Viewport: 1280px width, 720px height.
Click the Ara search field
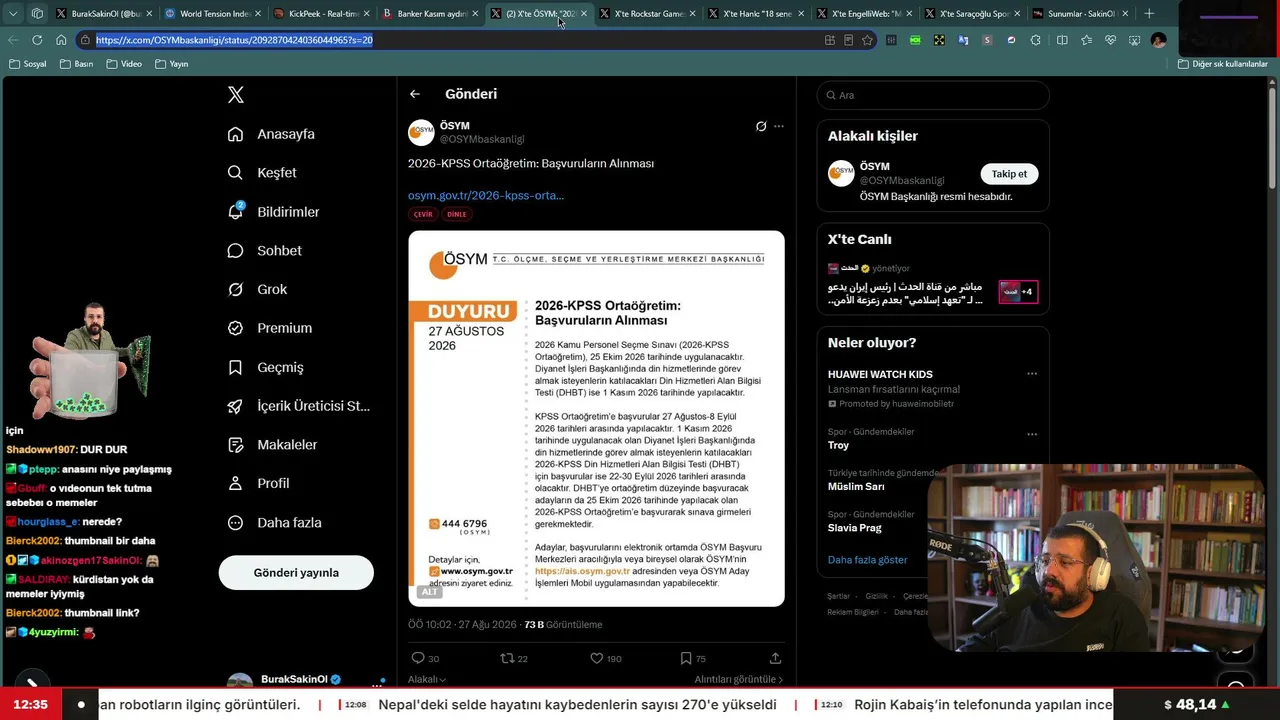(933, 95)
